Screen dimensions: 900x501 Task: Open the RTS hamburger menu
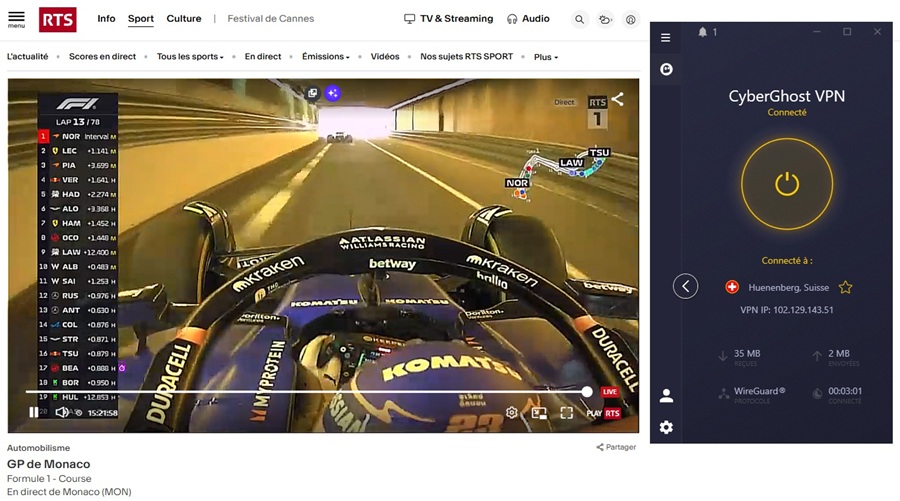click(x=16, y=18)
